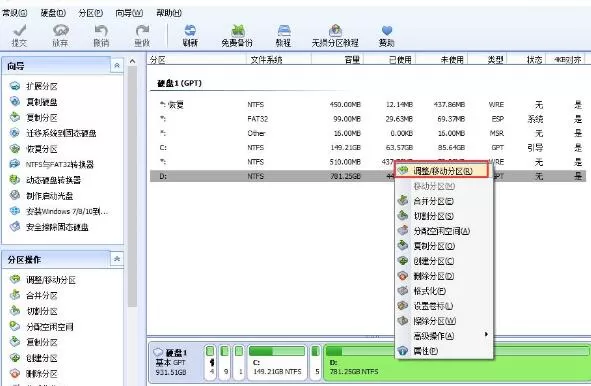Collapse the 向导 panel header chevron

tap(117, 66)
